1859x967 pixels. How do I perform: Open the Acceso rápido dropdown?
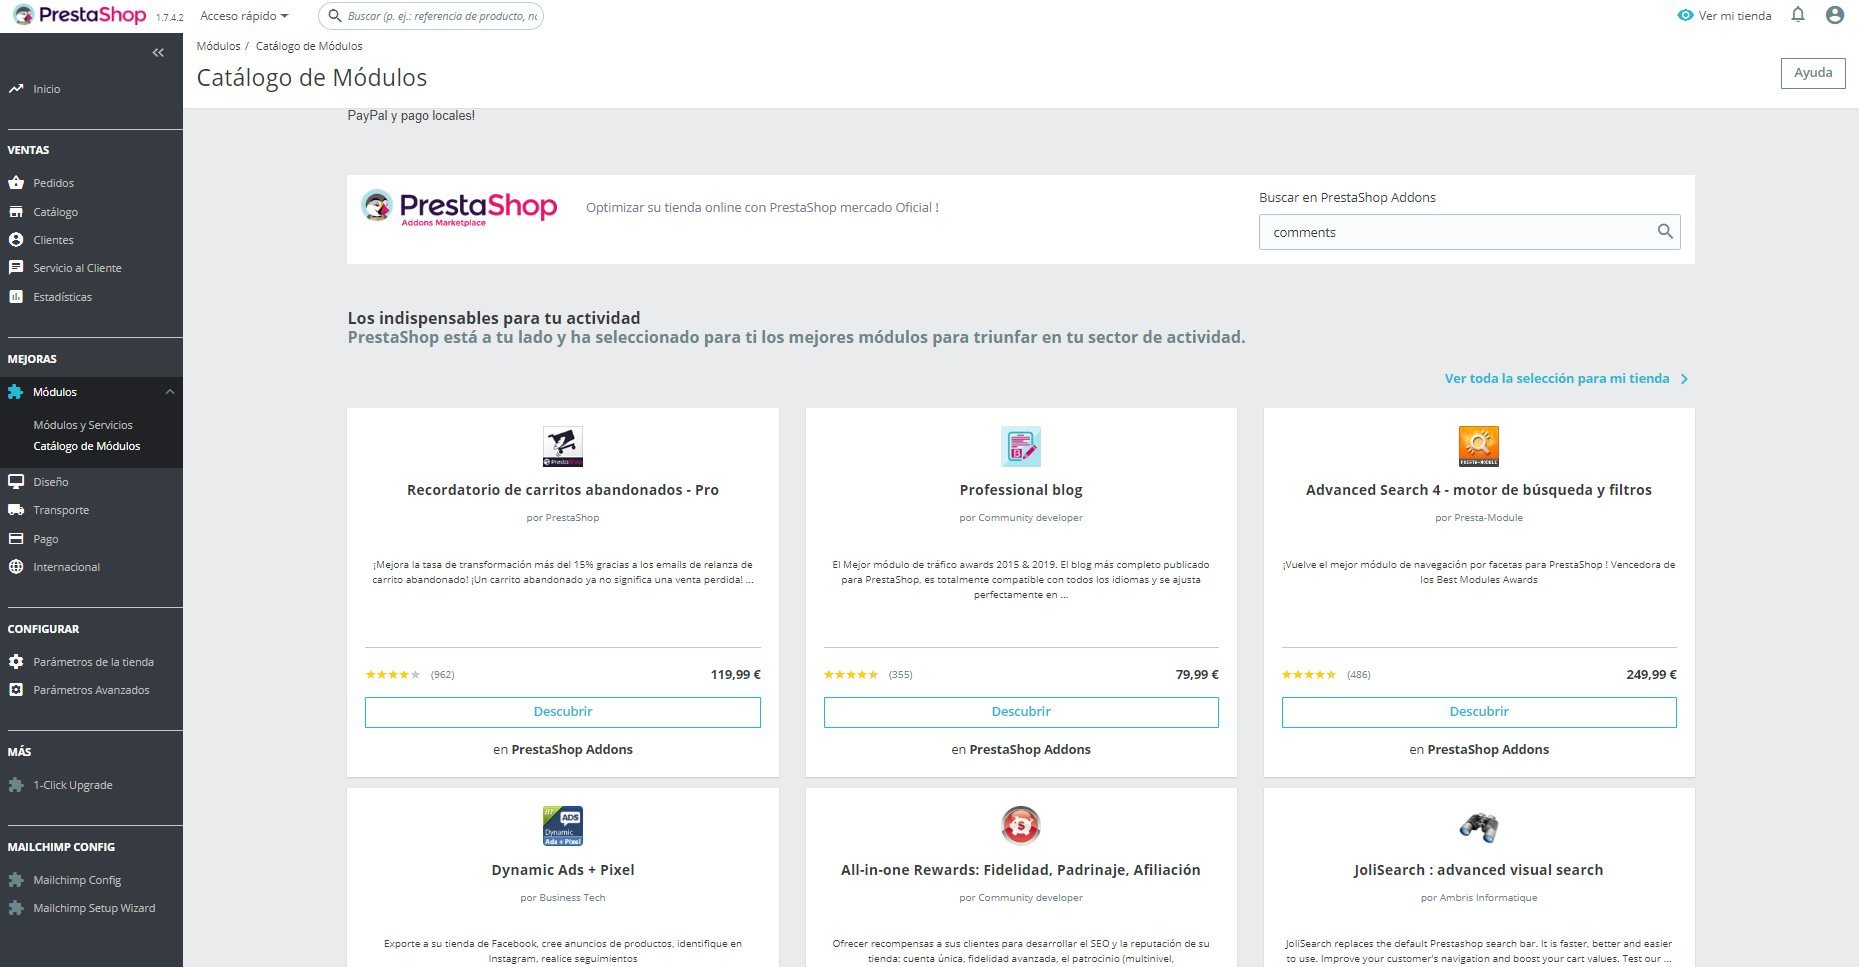click(x=244, y=16)
